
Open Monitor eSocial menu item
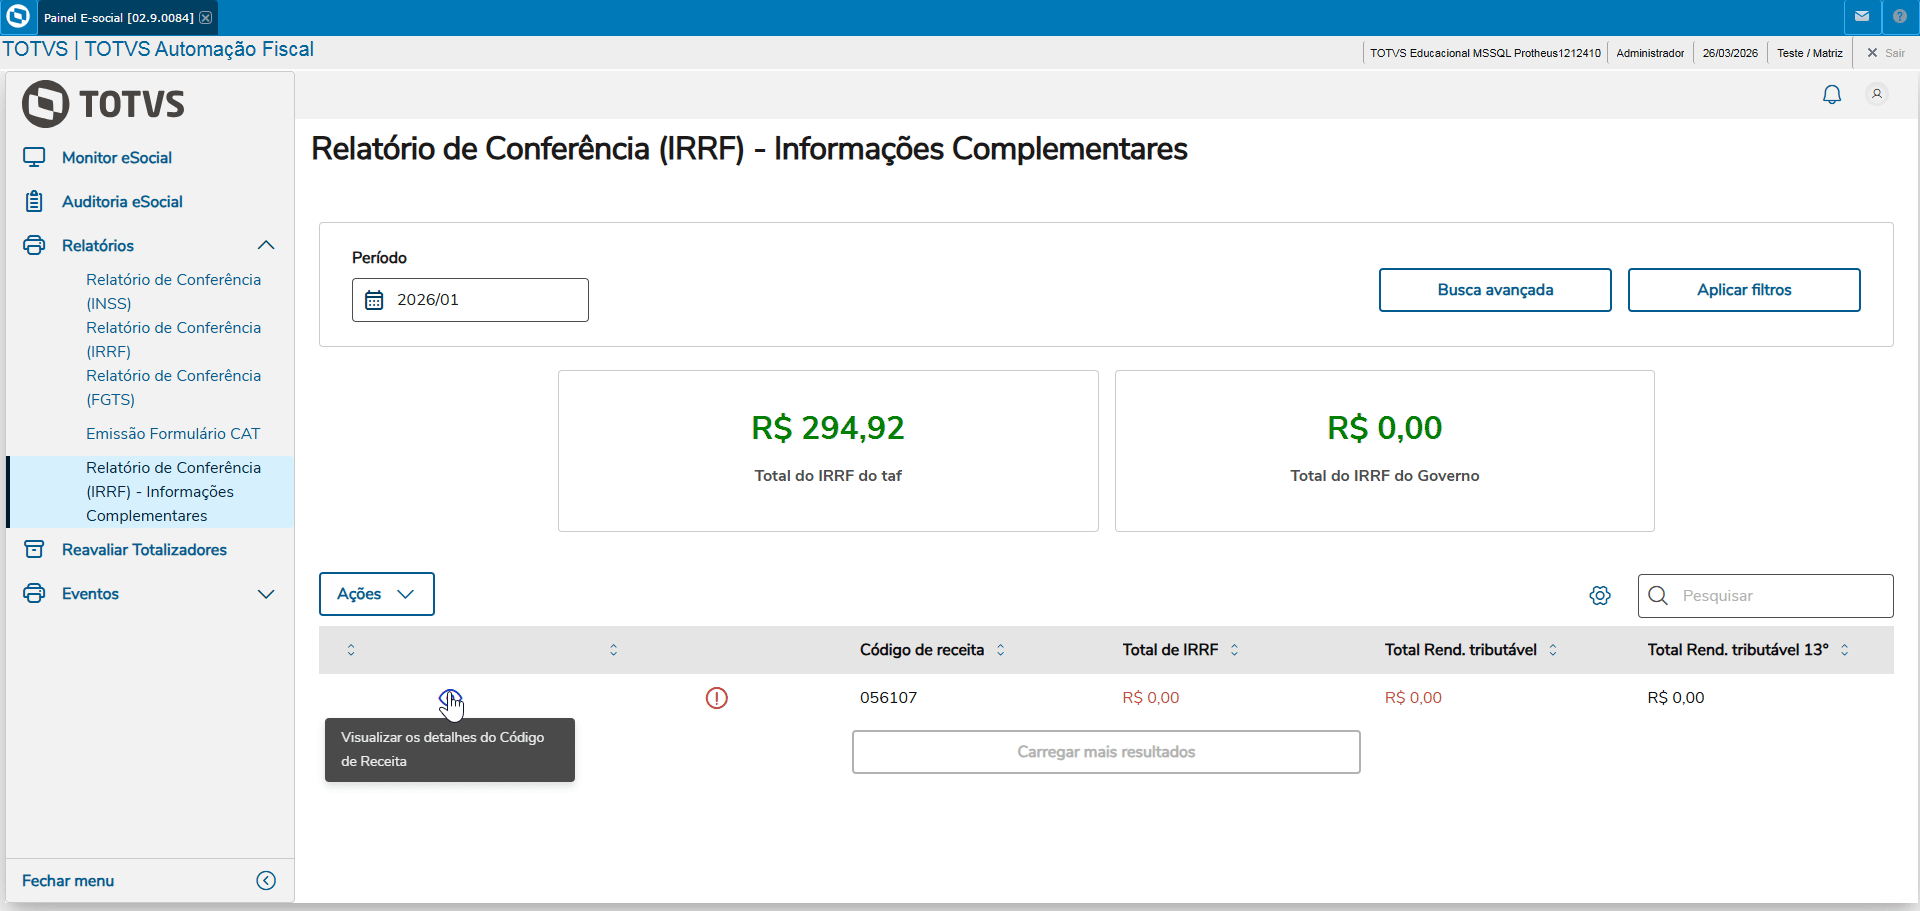click(x=117, y=157)
